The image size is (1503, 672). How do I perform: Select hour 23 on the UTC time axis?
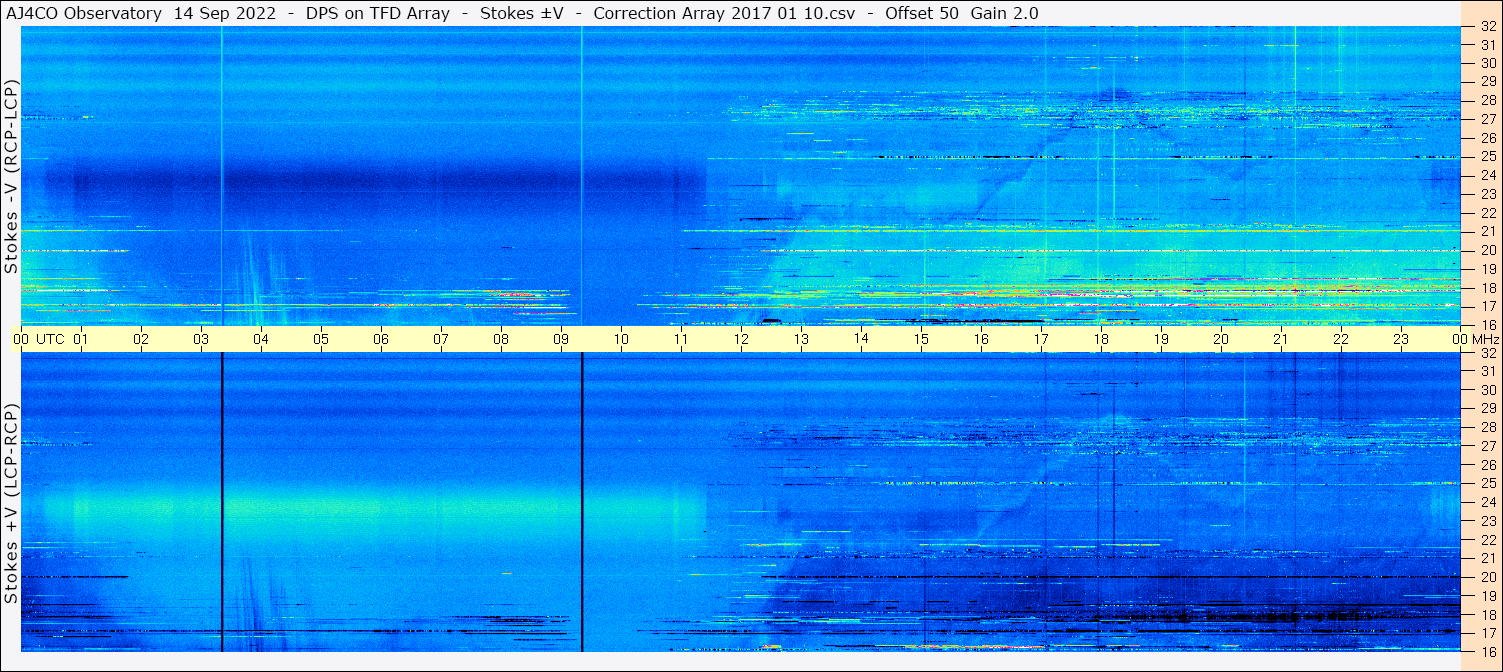[1401, 339]
